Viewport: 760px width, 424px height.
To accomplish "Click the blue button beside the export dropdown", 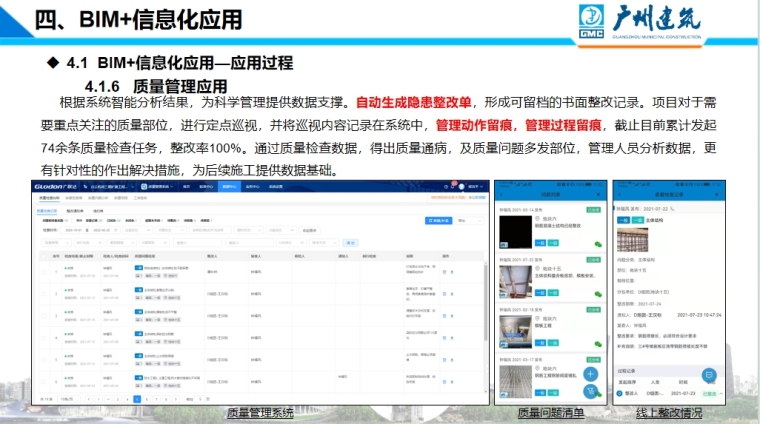I will pyautogui.click(x=438, y=219).
